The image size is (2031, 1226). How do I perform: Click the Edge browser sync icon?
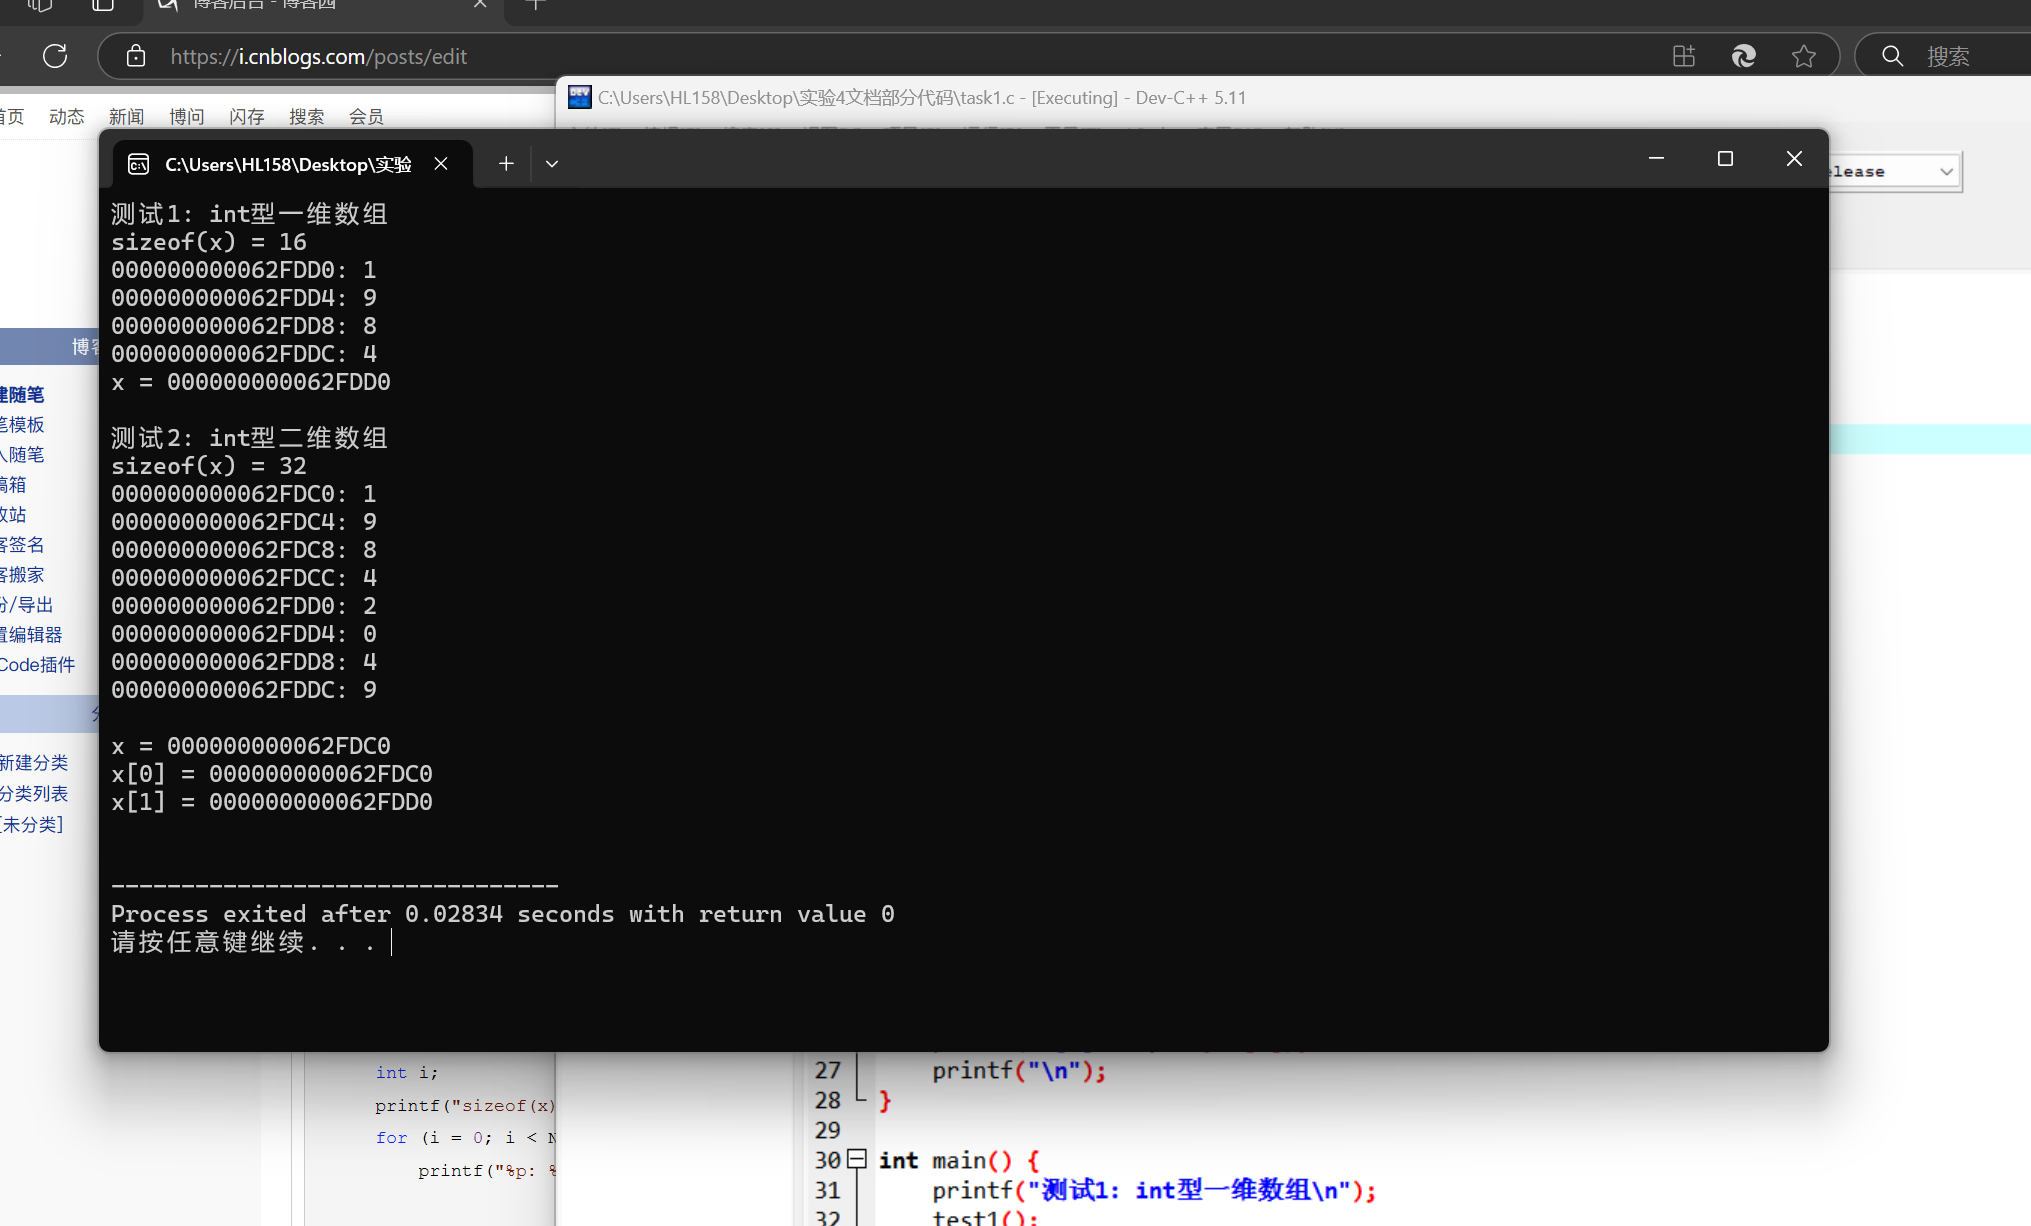1744,56
